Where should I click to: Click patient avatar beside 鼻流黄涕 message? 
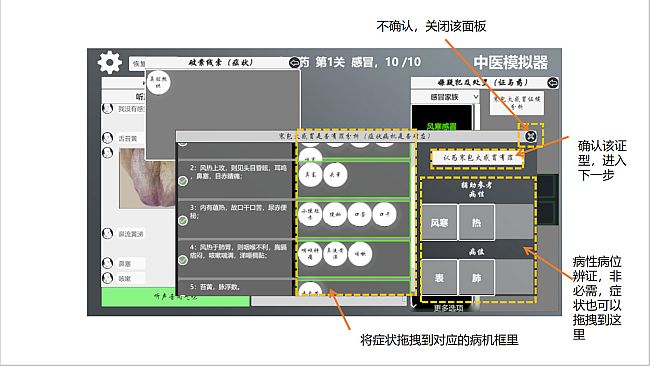tap(107, 233)
